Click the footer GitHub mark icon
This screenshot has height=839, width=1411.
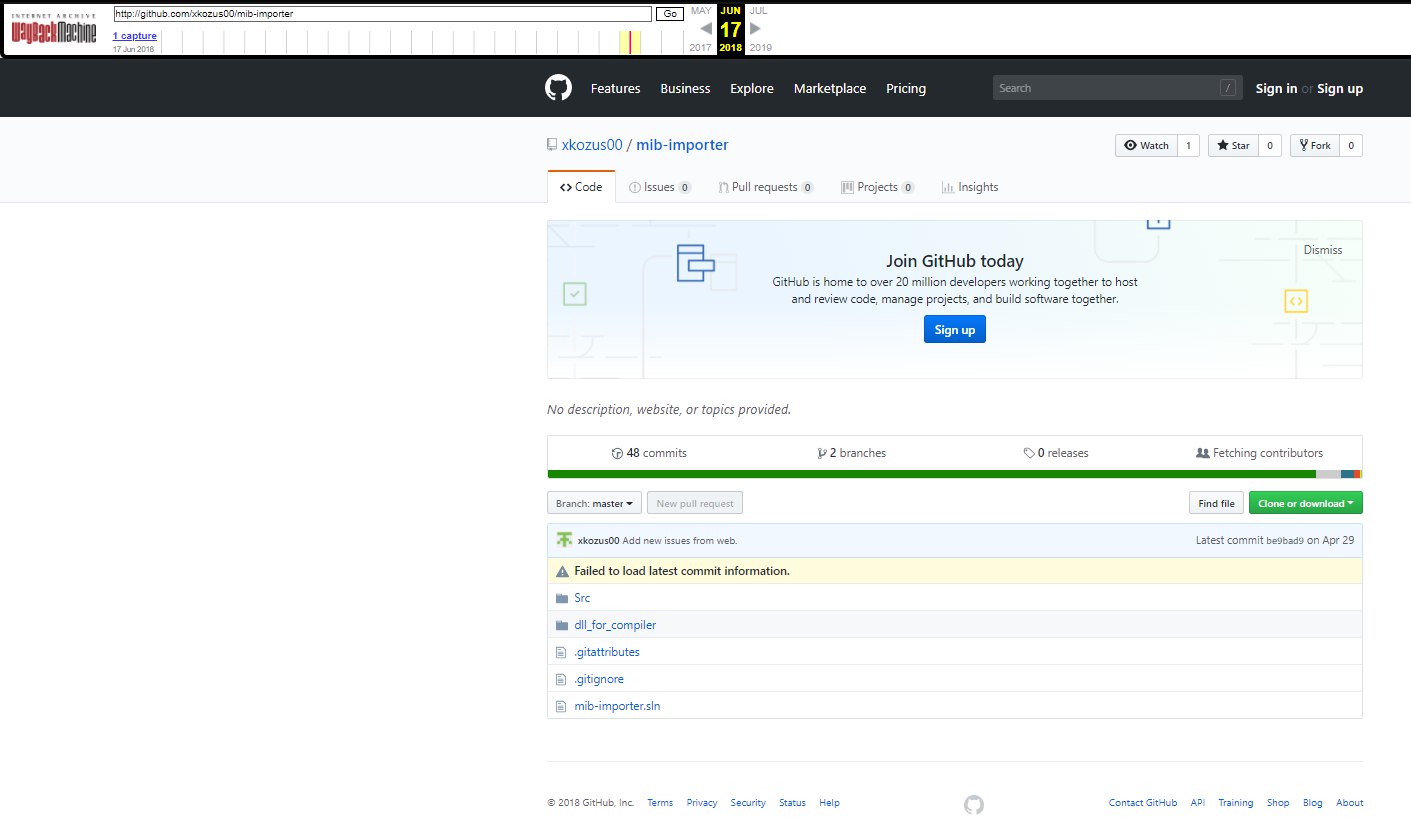(974, 805)
